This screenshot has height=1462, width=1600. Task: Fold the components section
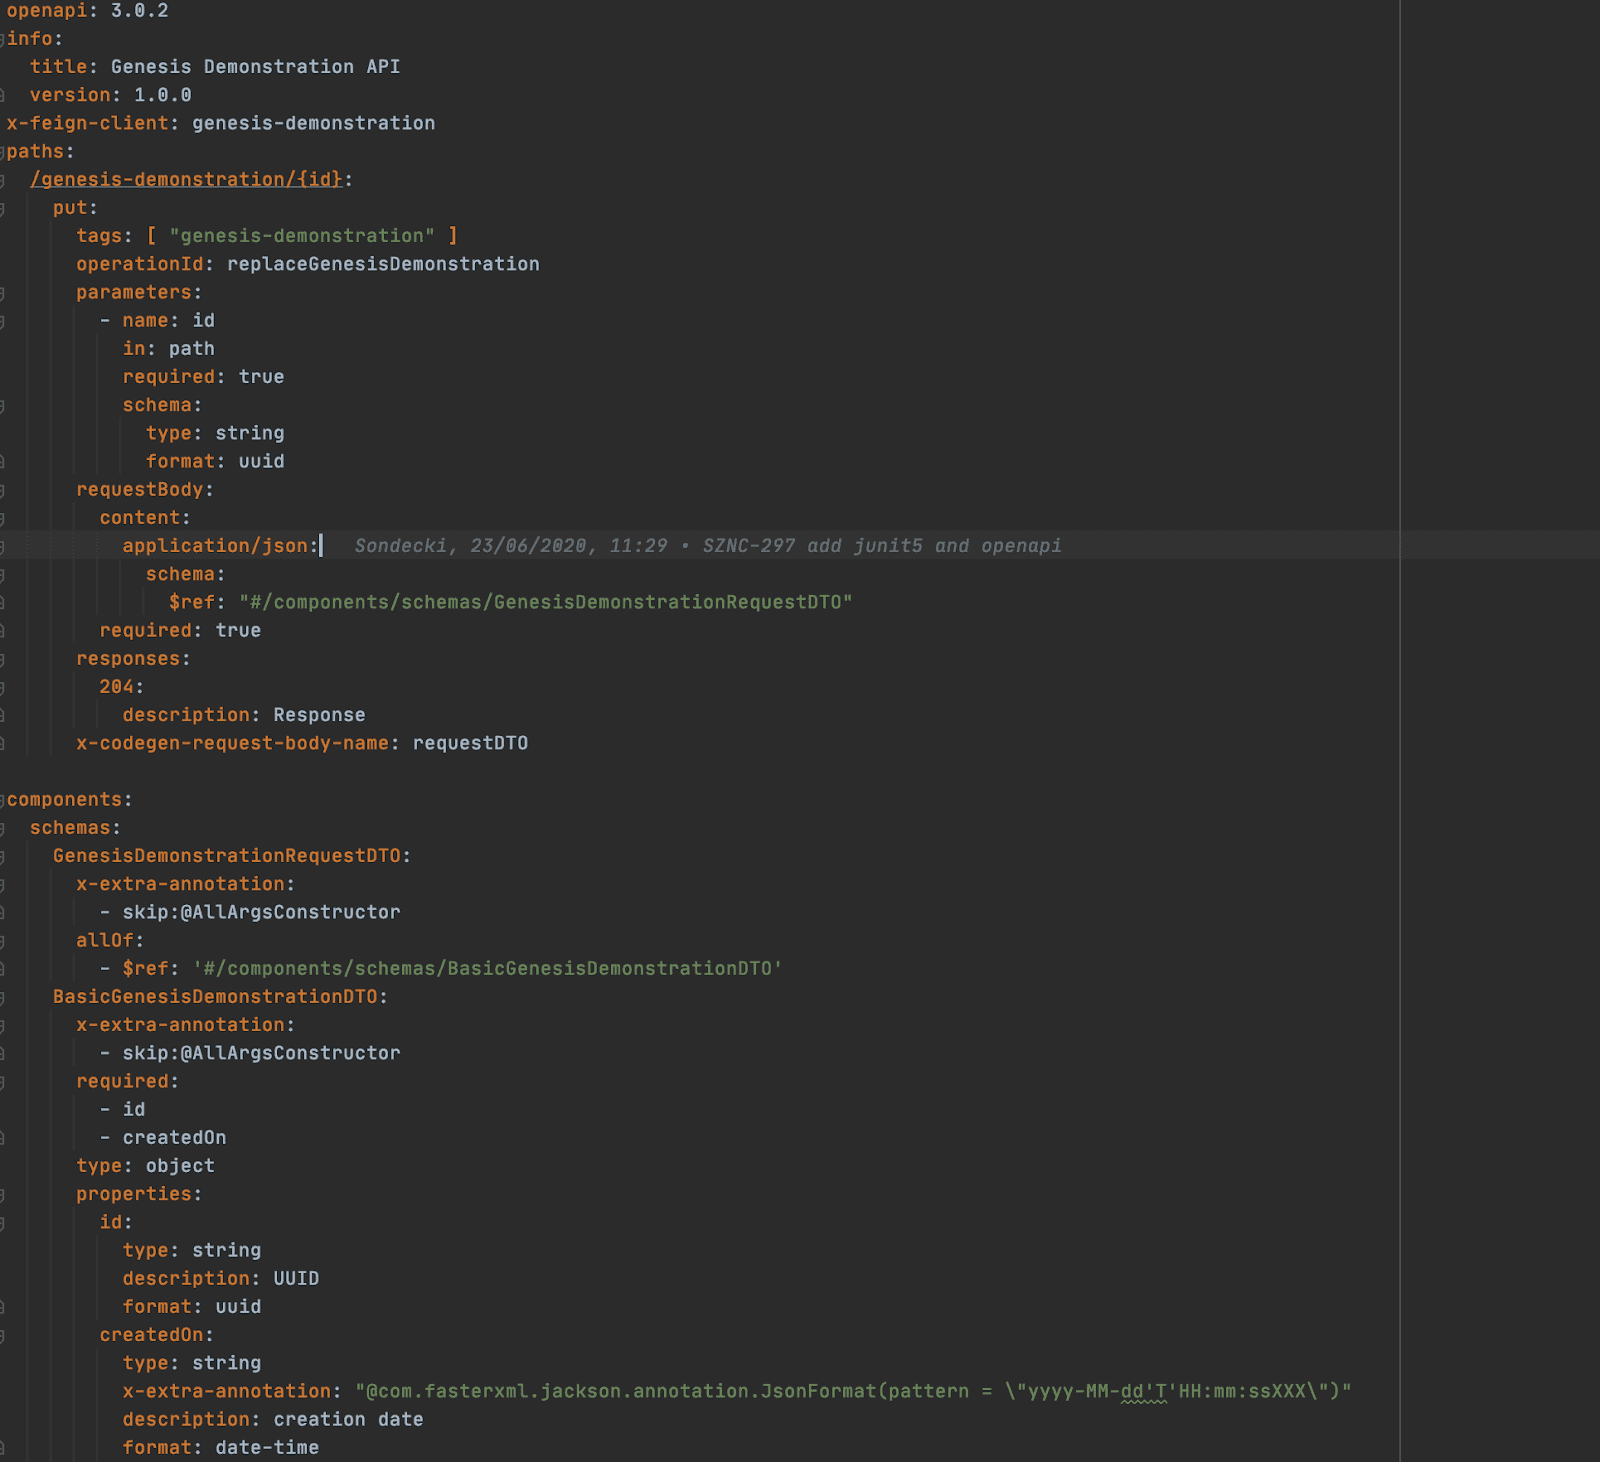click(x=3, y=800)
